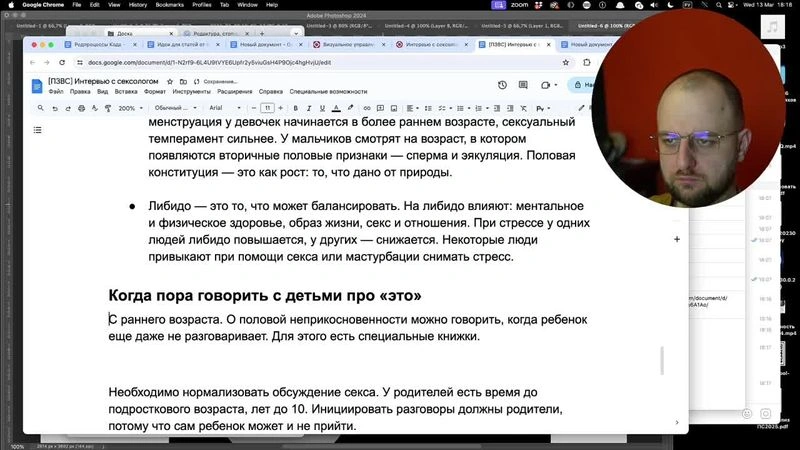Open the 200% zoom dropdown

click(x=131, y=108)
